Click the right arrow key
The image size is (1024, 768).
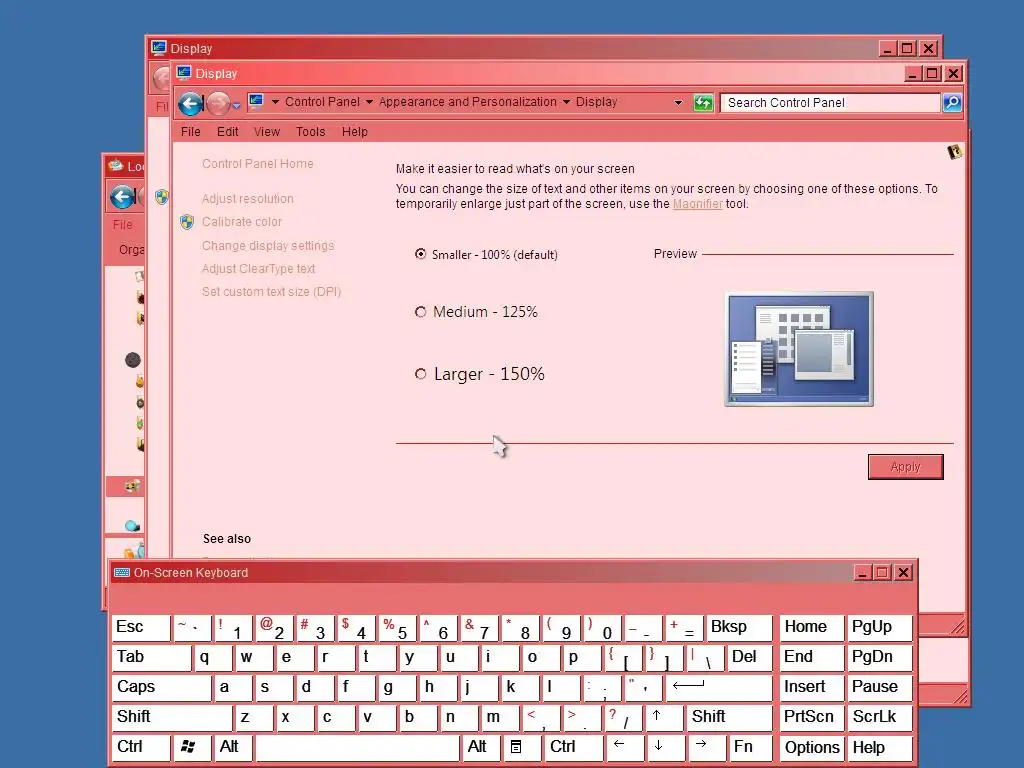click(x=707, y=748)
